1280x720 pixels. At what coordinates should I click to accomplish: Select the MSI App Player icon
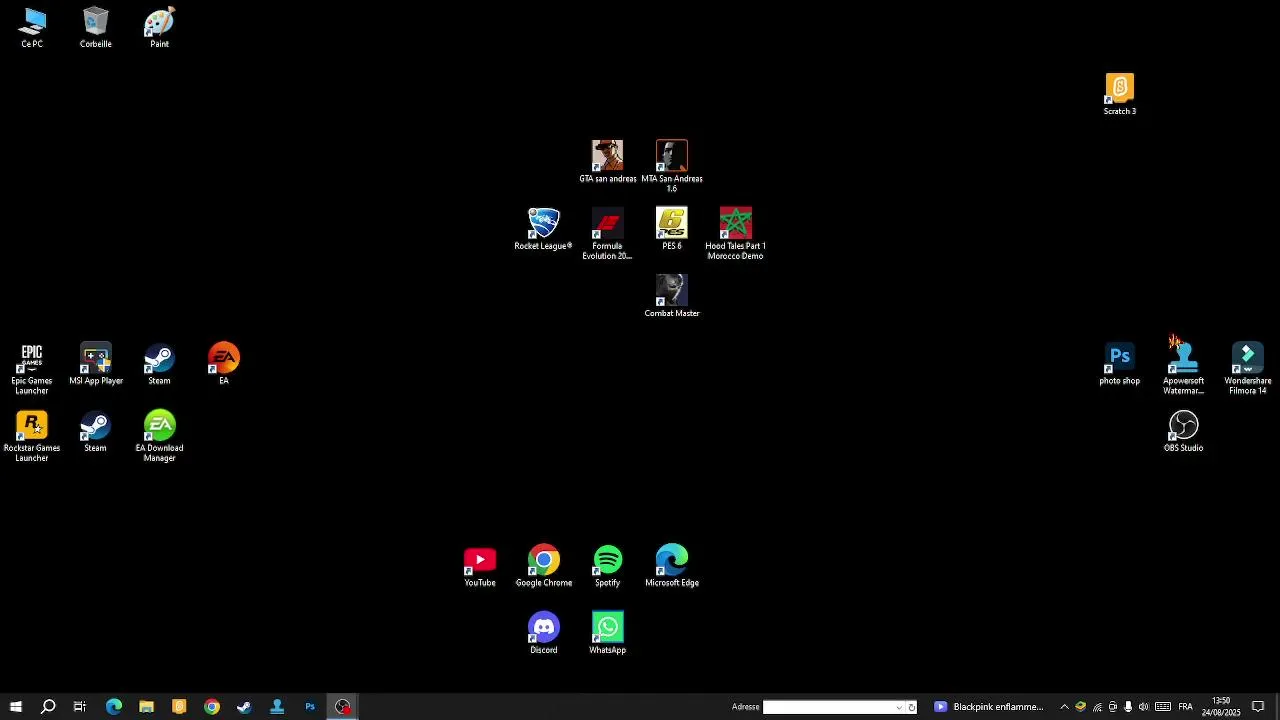click(96, 364)
